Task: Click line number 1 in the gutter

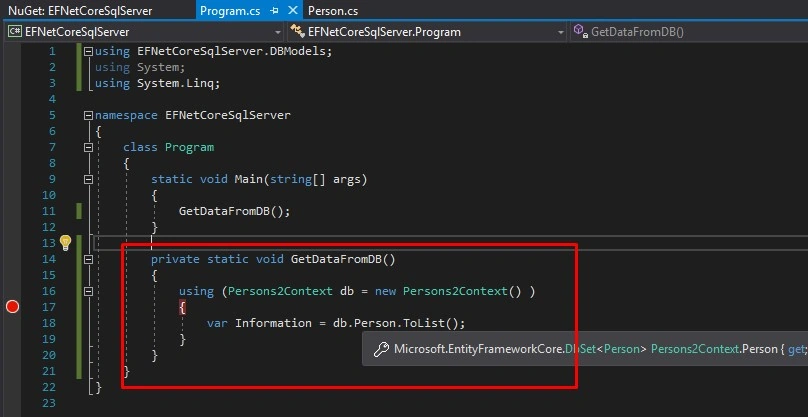Action: point(52,51)
